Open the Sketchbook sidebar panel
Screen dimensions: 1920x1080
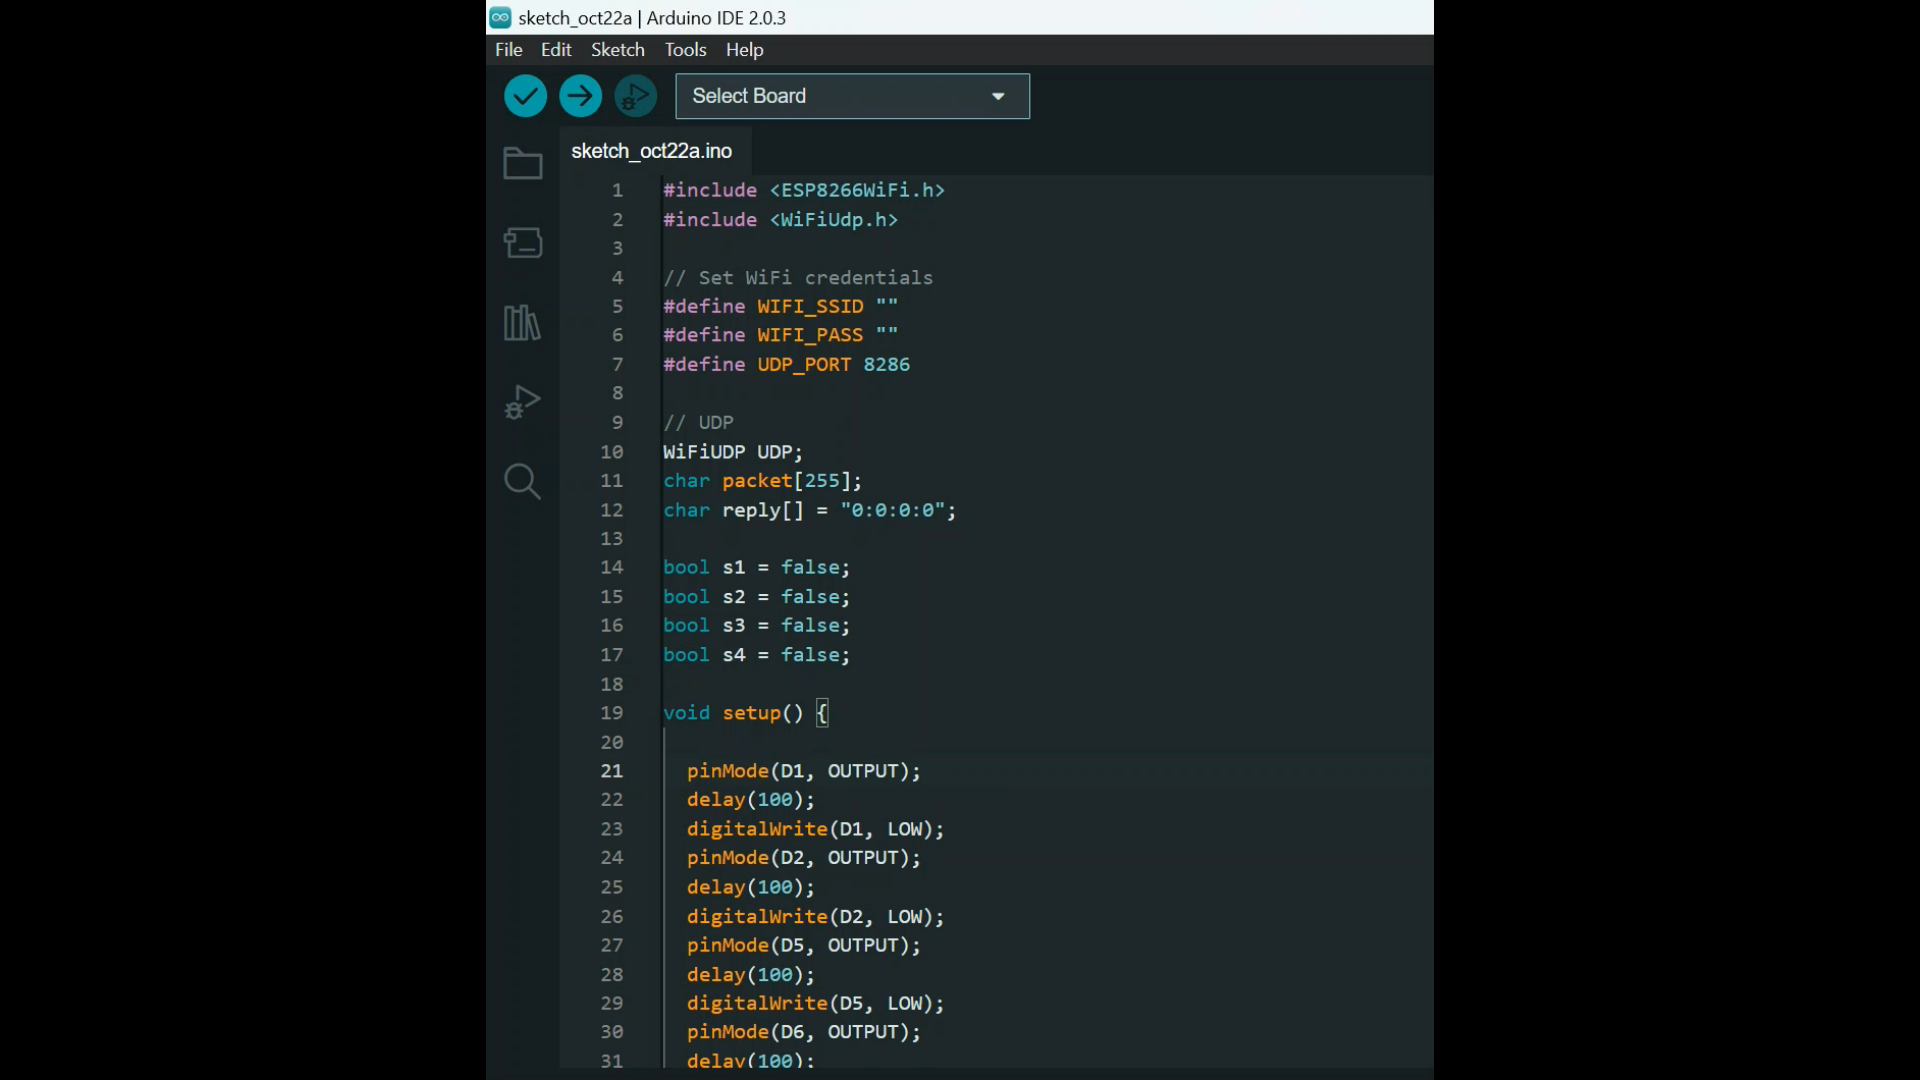[522, 163]
